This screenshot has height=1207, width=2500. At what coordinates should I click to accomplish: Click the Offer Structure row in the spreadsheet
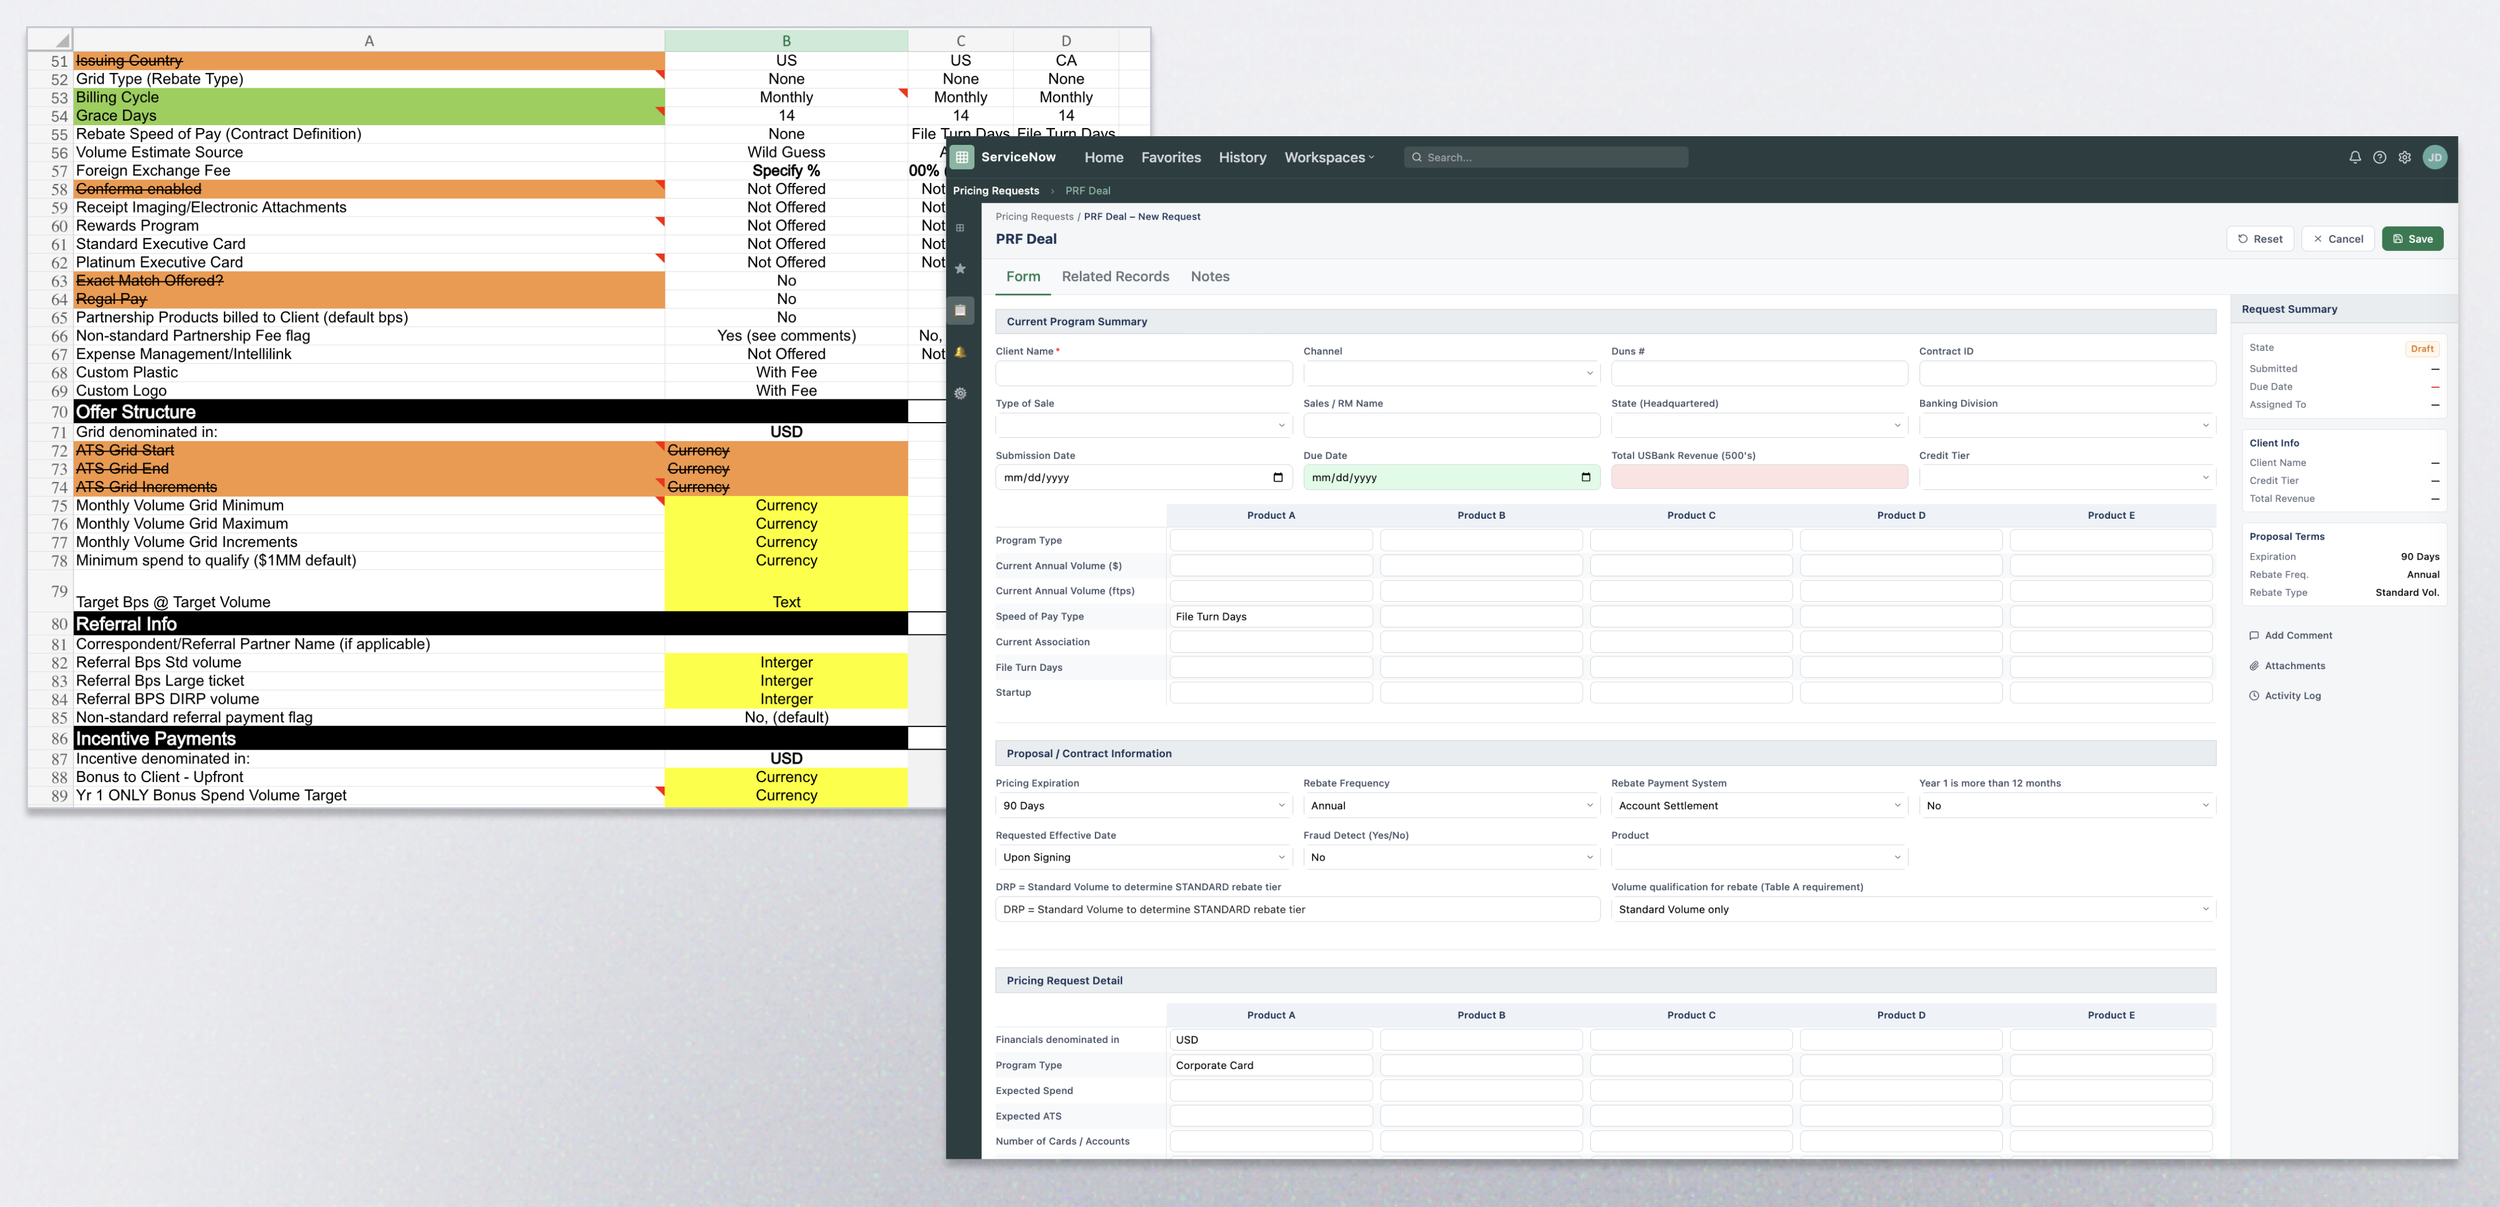490,412
